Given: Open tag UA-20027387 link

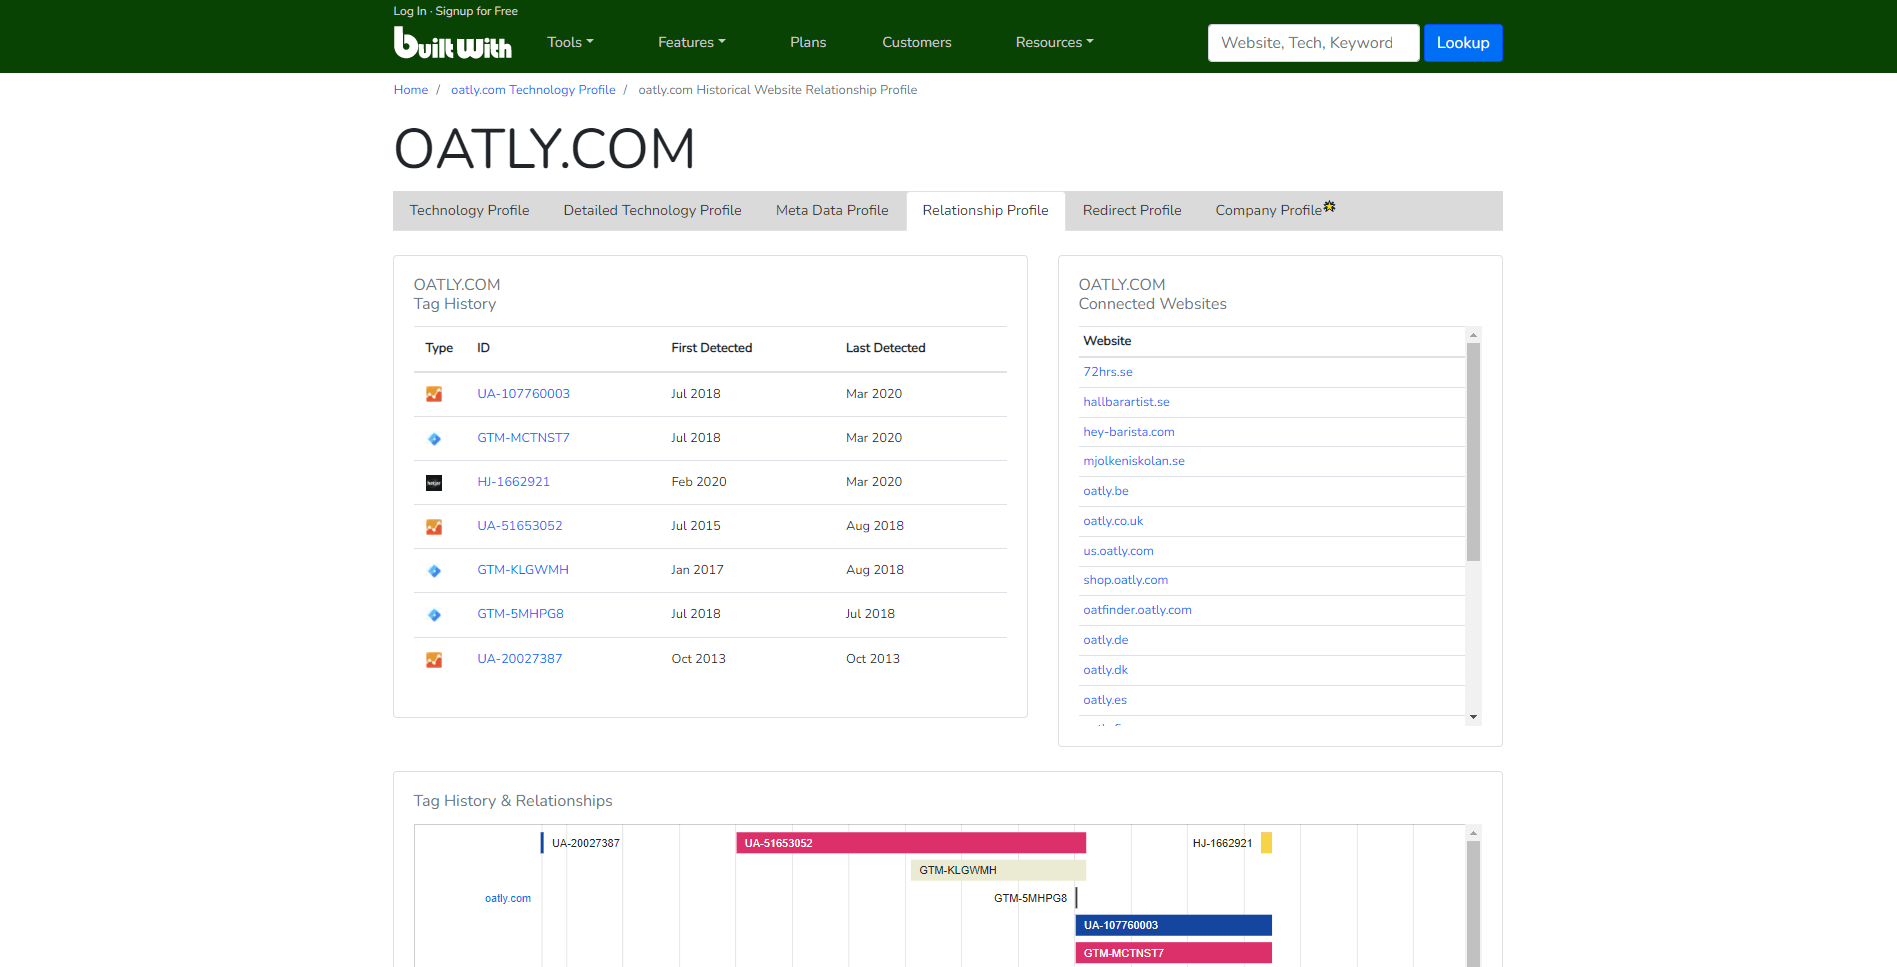Looking at the screenshot, I should pyautogui.click(x=519, y=659).
